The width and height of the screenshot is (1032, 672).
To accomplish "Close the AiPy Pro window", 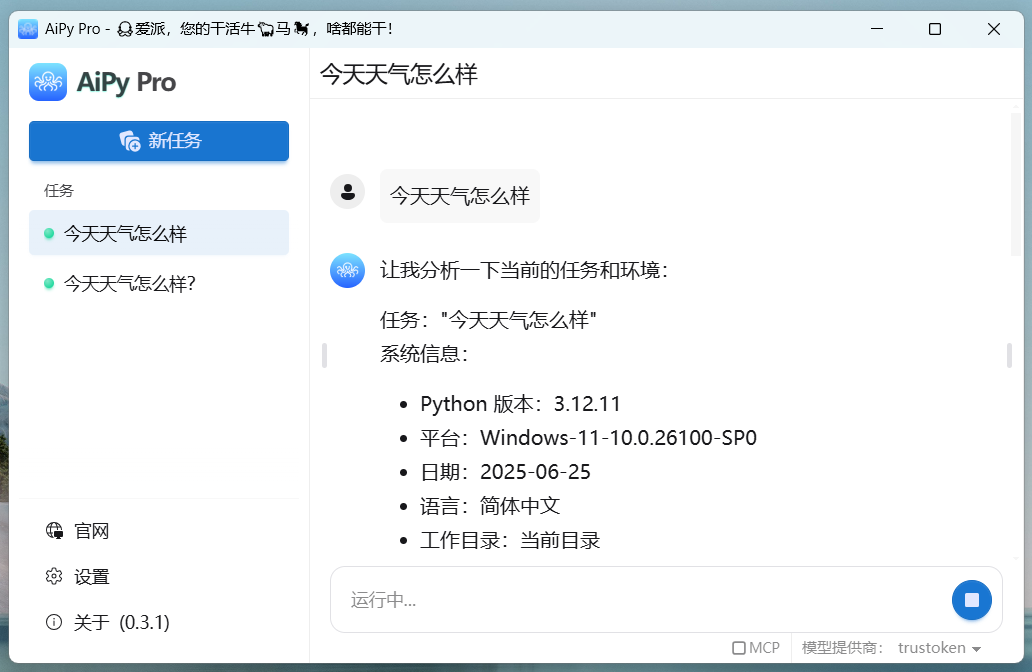I will [994, 29].
